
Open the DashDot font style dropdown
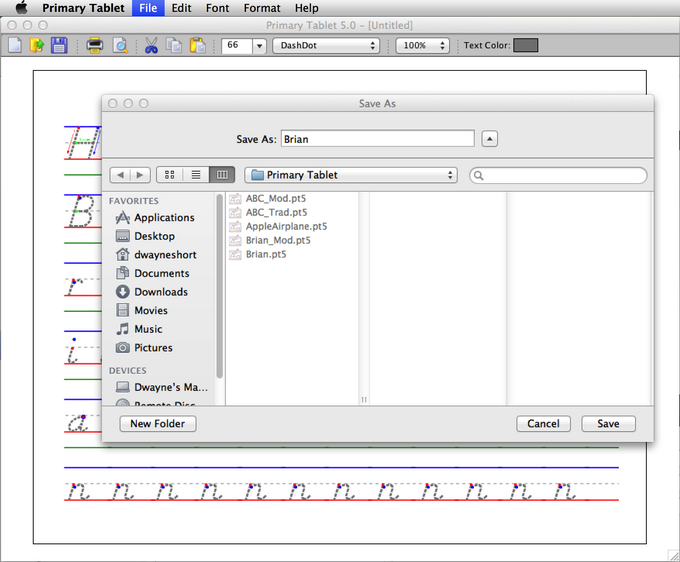[326, 45]
